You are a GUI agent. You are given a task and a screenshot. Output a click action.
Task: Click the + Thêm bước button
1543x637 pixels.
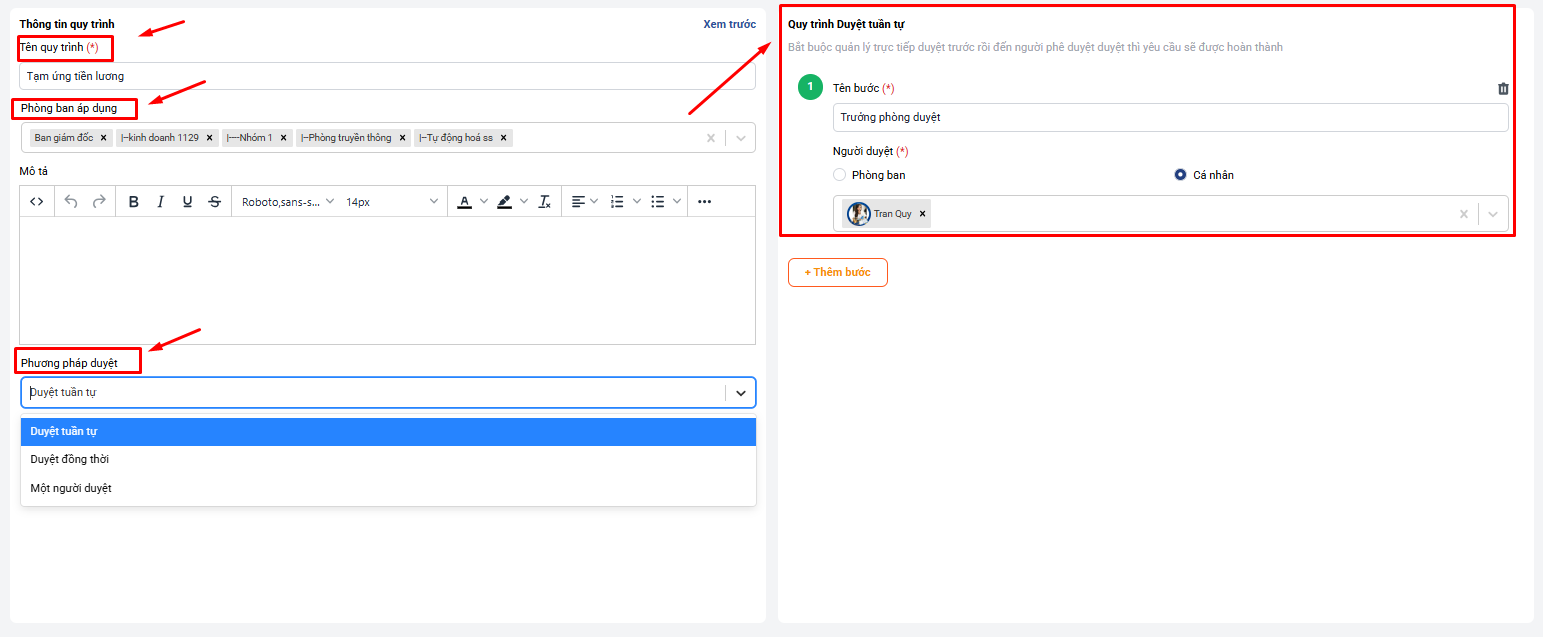pyautogui.click(x=837, y=273)
